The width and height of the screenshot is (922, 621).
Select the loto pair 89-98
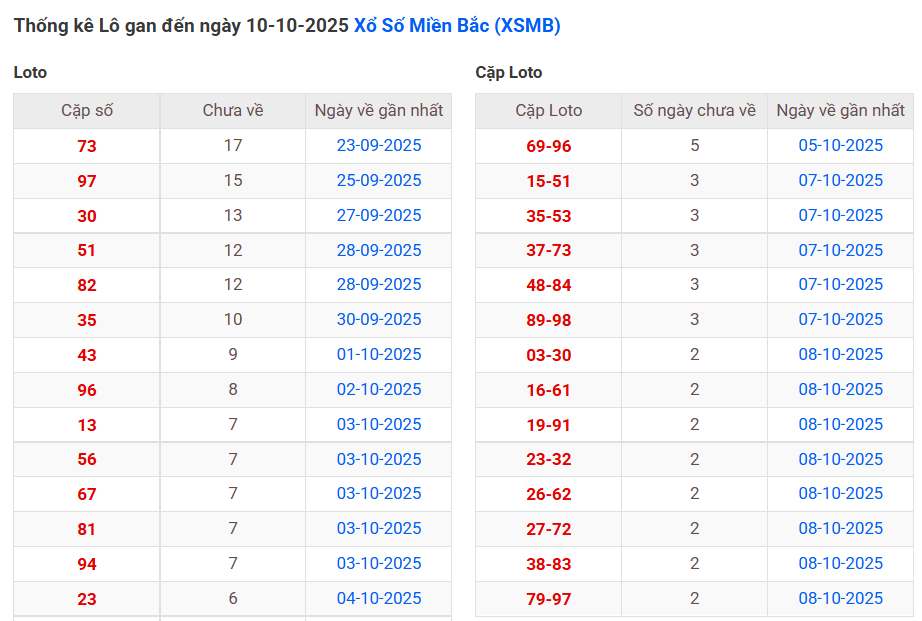pyautogui.click(x=548, y=320)
